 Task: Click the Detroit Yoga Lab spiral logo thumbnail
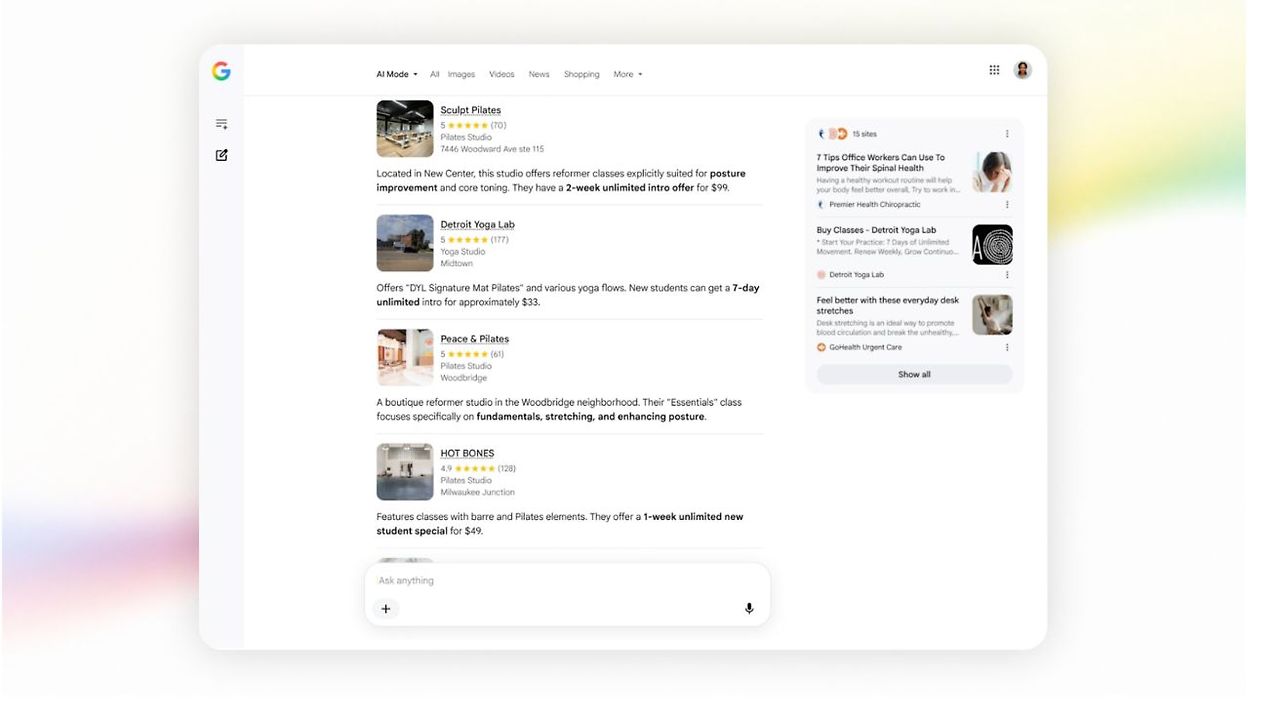[992, 244]
